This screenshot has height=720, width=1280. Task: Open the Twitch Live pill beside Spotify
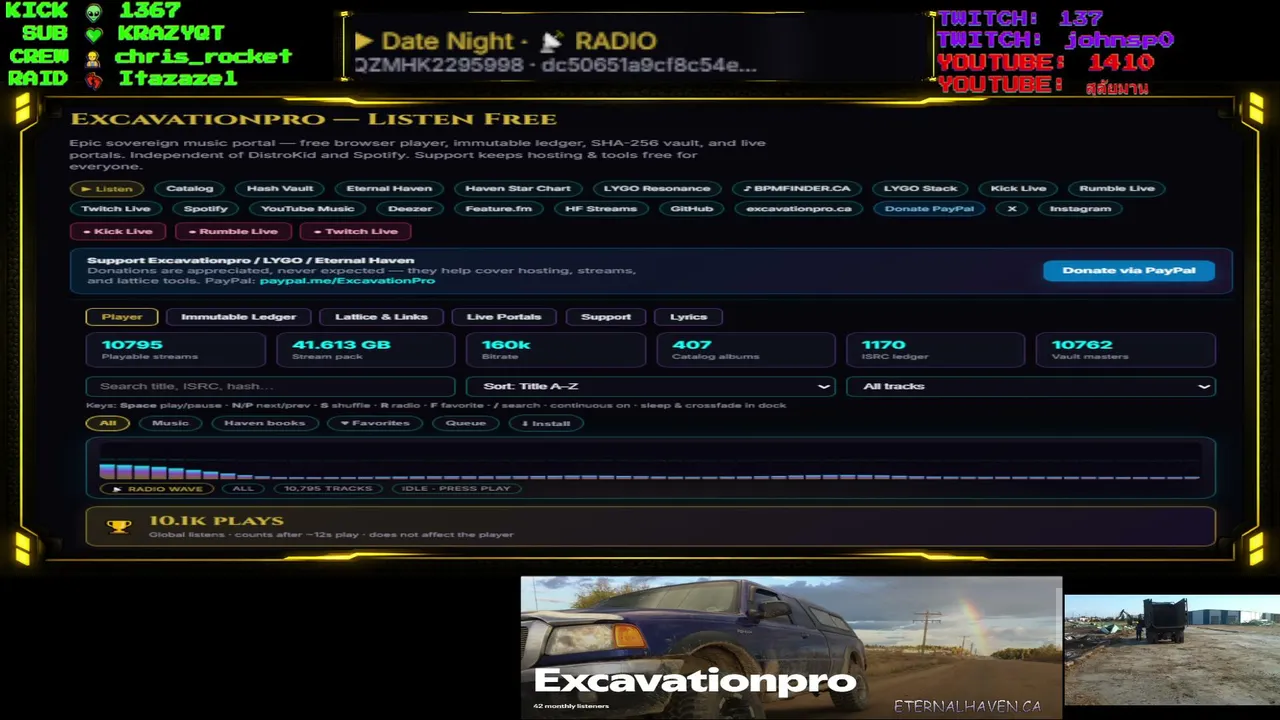pos(116,209)
